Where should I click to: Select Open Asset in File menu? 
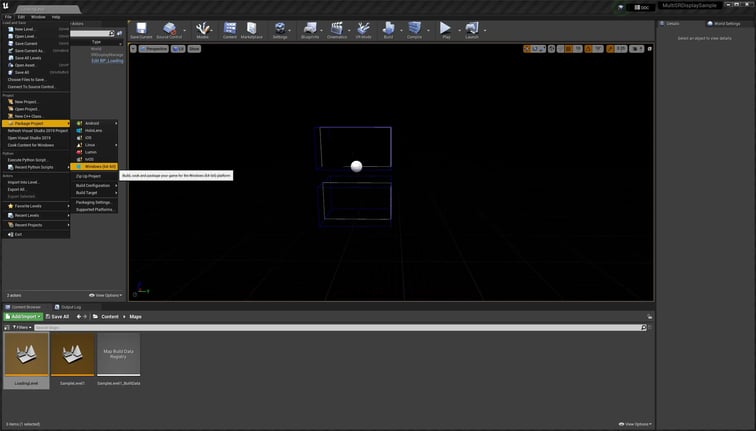coord(36,65)
